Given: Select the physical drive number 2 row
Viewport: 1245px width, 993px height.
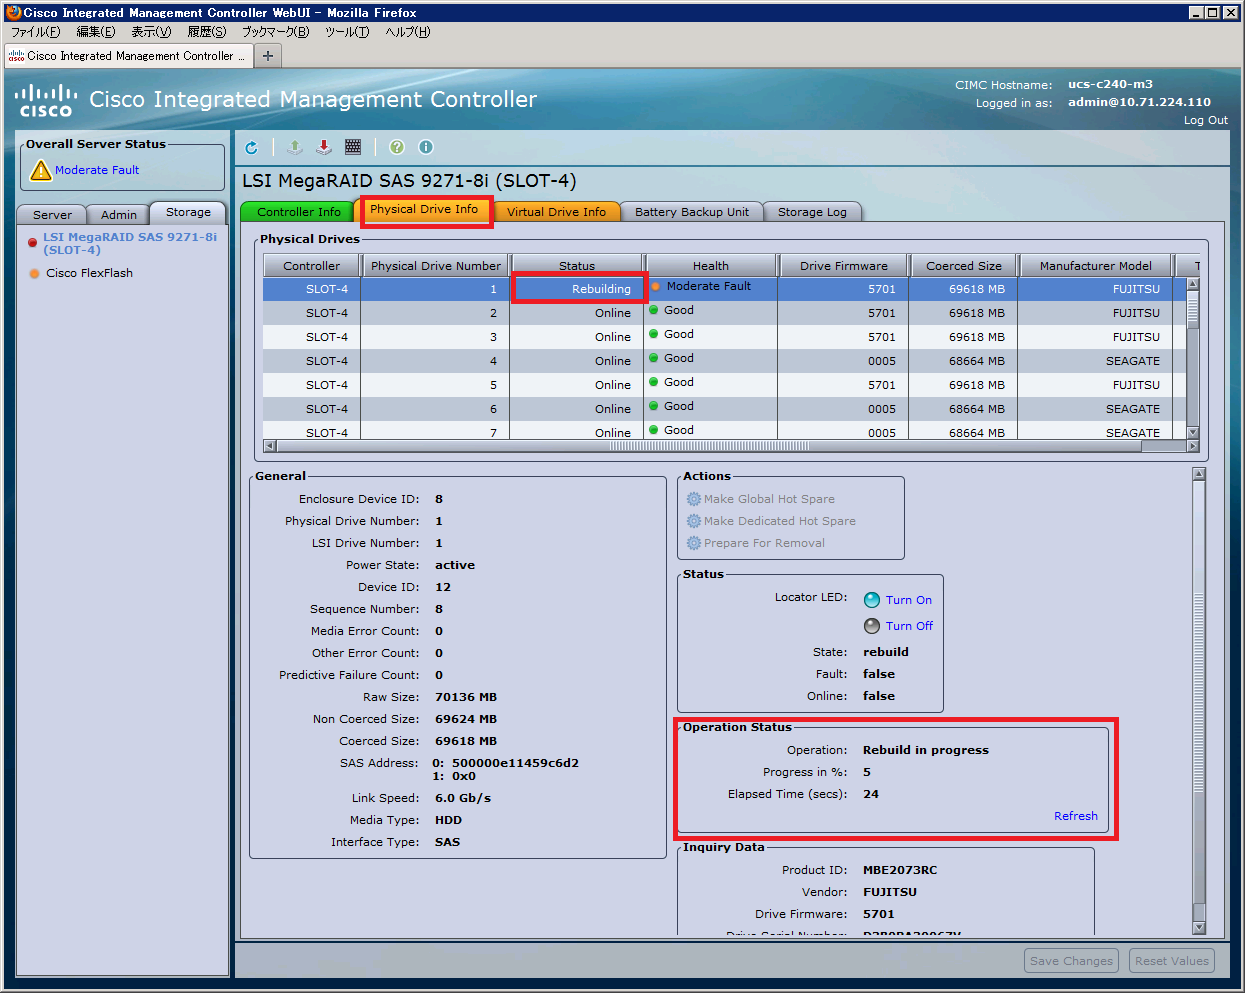Looking at the screenshot, I should click(724, 313).
